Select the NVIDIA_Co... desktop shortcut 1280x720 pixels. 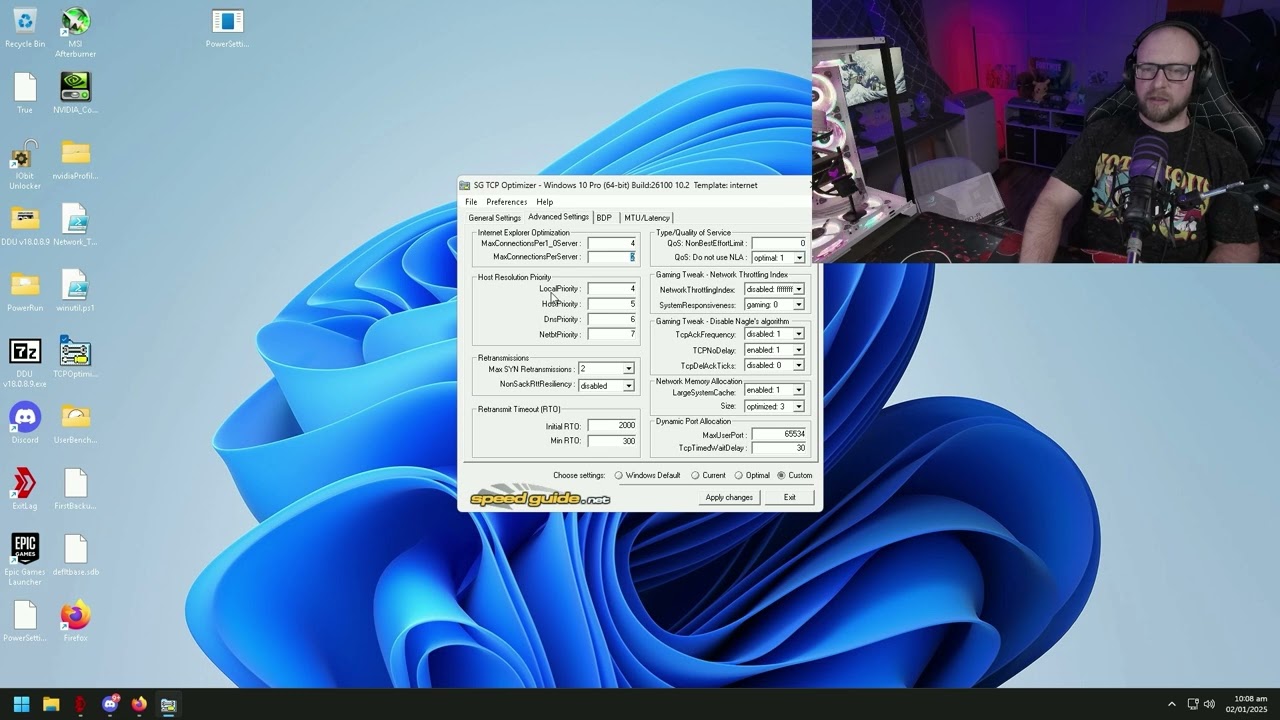coord(75,93)
